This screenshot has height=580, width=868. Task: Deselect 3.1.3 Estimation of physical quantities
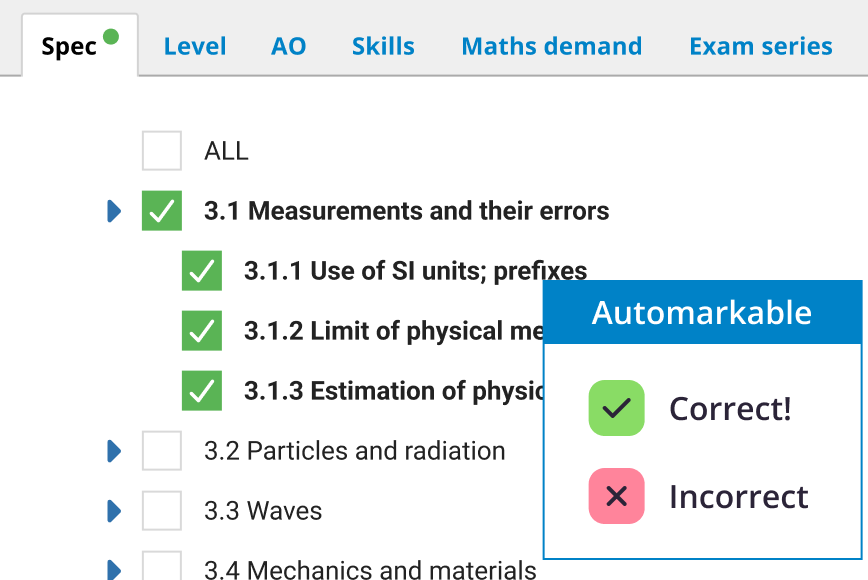[x=201, y=391]
